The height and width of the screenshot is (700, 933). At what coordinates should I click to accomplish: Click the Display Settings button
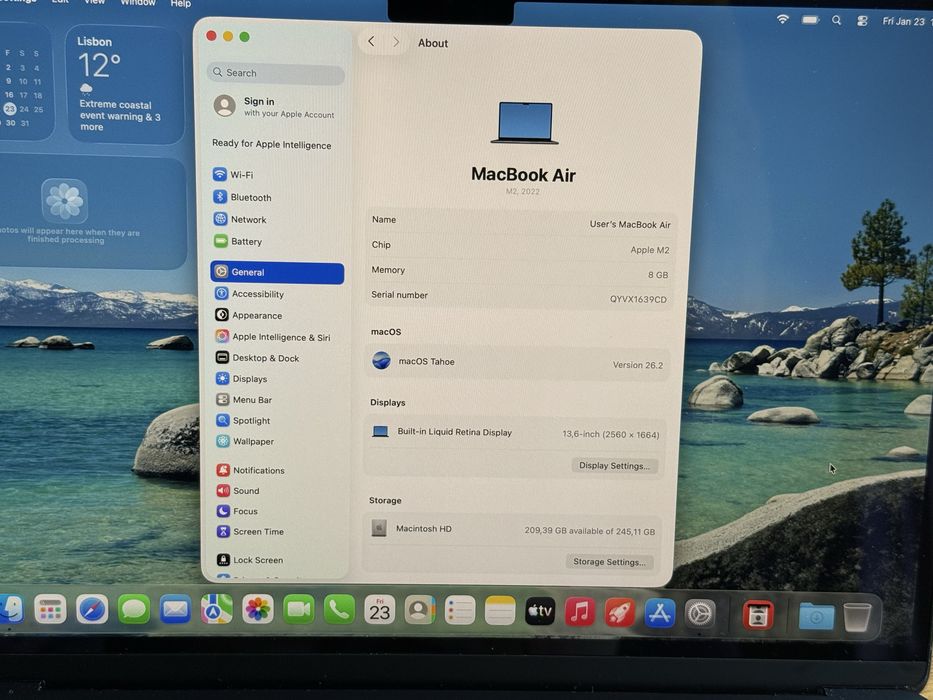(x=615, y=465)
